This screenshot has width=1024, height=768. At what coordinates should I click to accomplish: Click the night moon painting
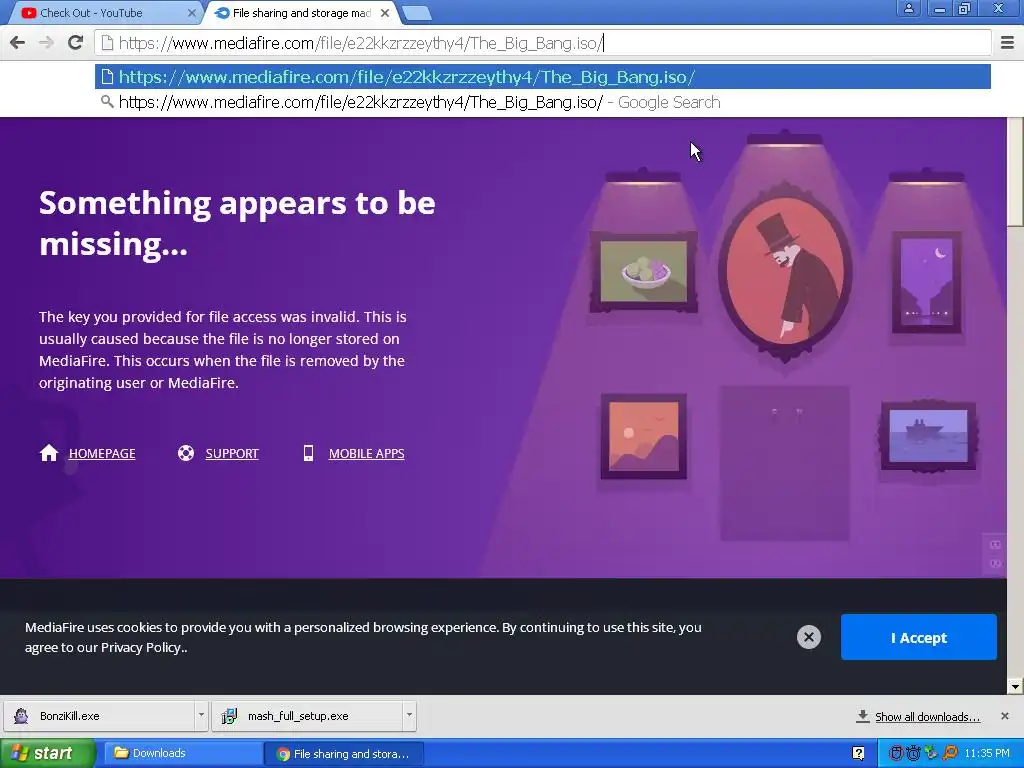(x=927, y=282)
